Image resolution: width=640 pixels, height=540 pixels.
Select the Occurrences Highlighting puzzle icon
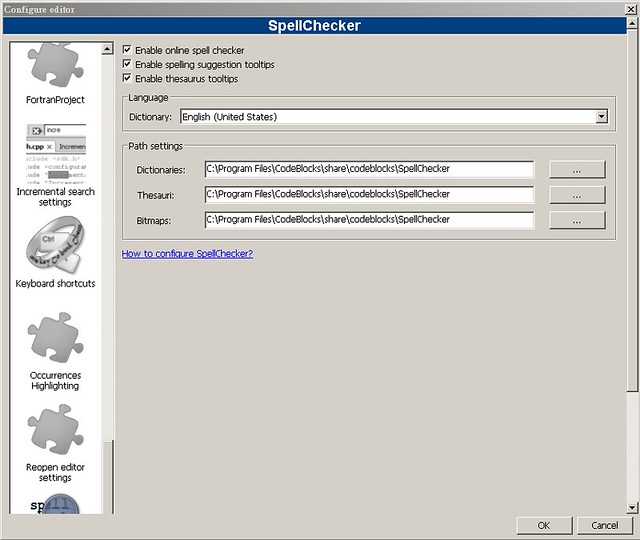click(x=56, y=338)
